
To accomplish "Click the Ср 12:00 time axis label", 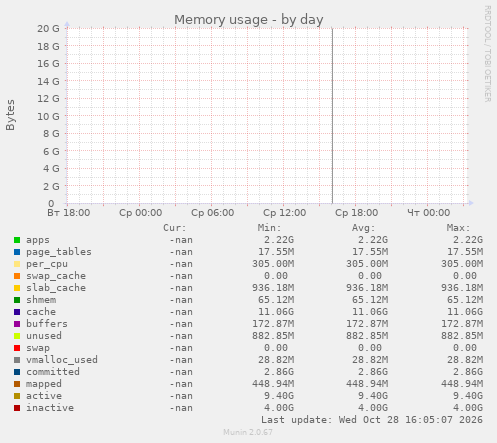I will pyautogui.click(x=285, y=213).
